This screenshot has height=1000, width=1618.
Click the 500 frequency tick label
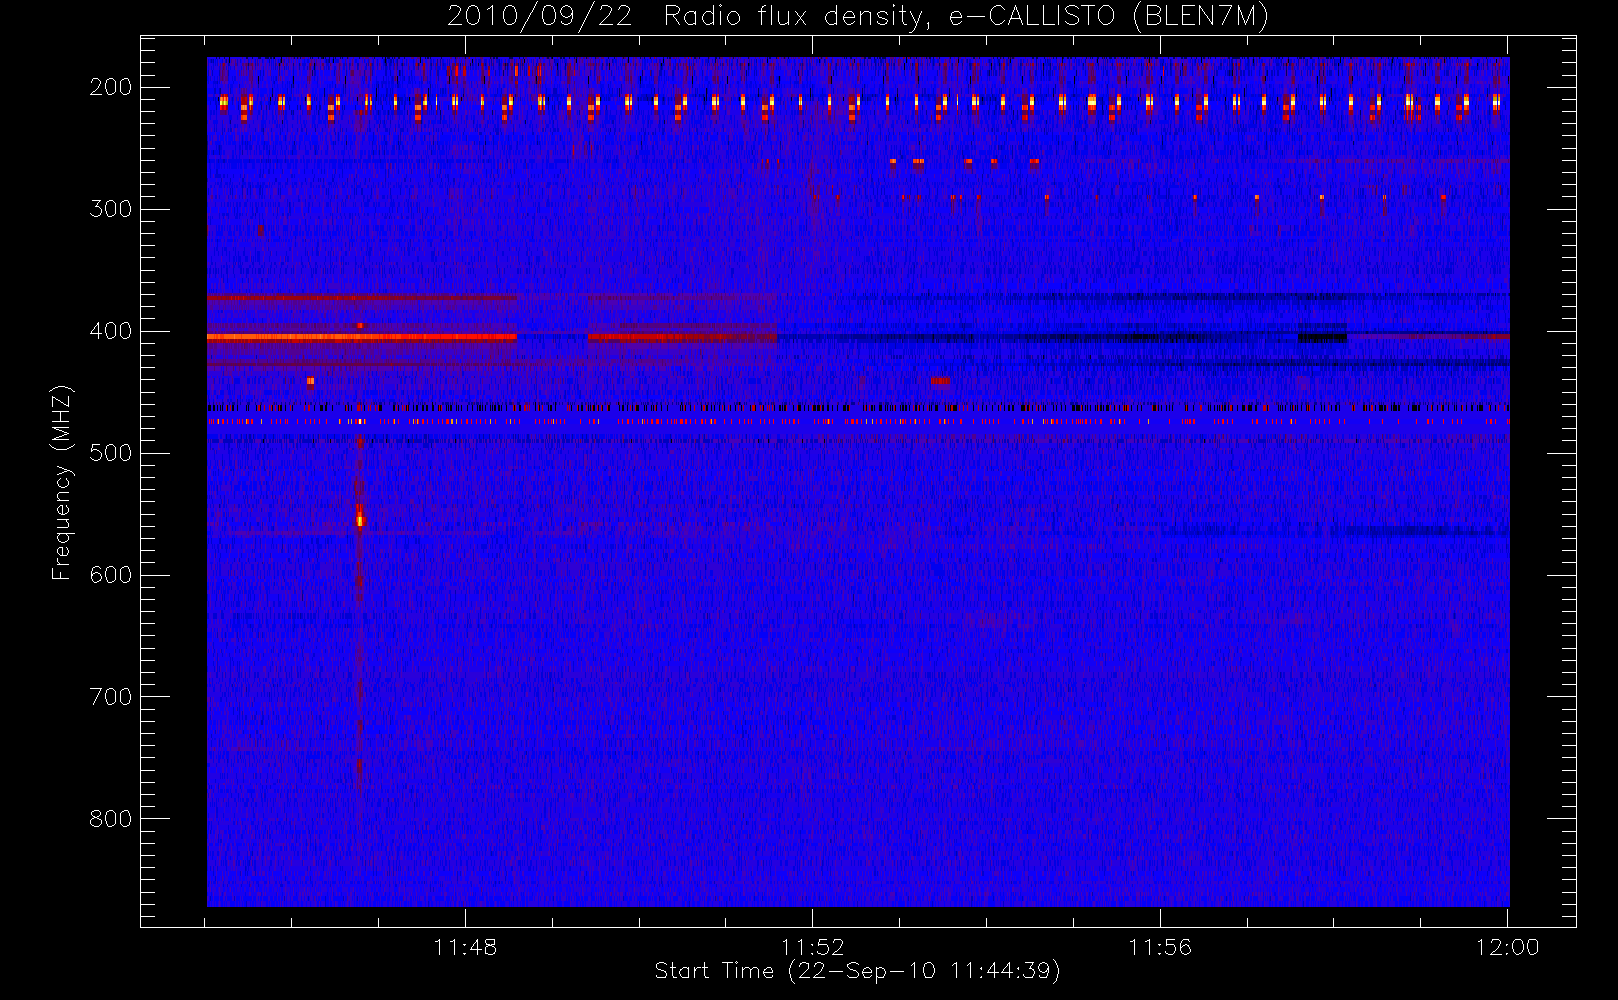click(x=111, y=453)
